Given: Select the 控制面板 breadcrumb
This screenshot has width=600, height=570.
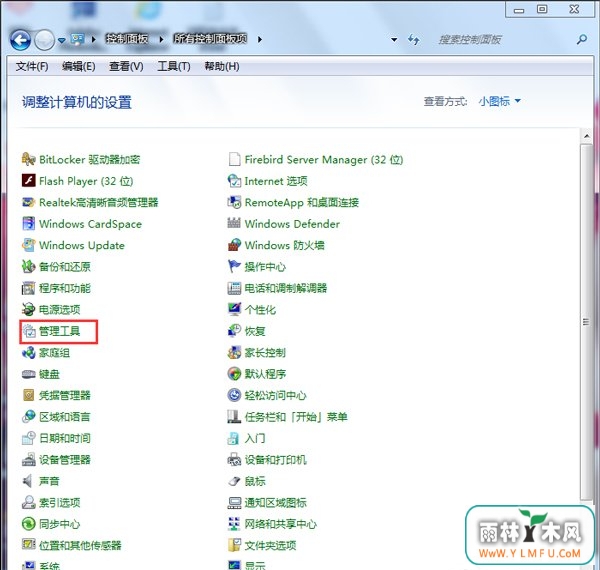Looking at the screenshot, I should pos(127,39).
